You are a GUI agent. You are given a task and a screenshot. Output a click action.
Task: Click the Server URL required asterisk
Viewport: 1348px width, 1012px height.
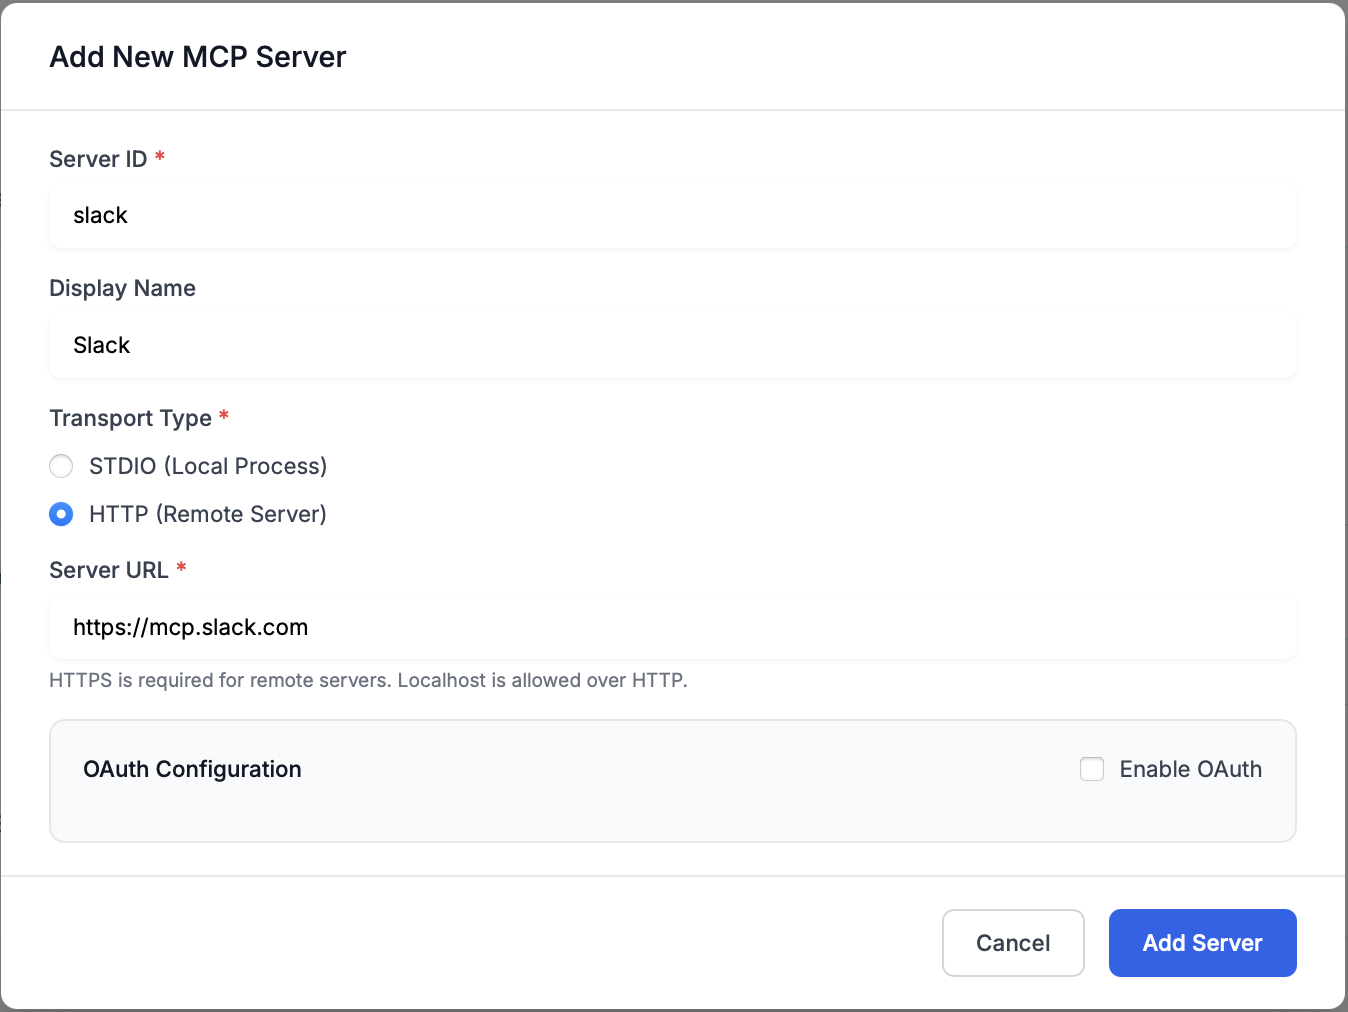click(x=180, y=569)
